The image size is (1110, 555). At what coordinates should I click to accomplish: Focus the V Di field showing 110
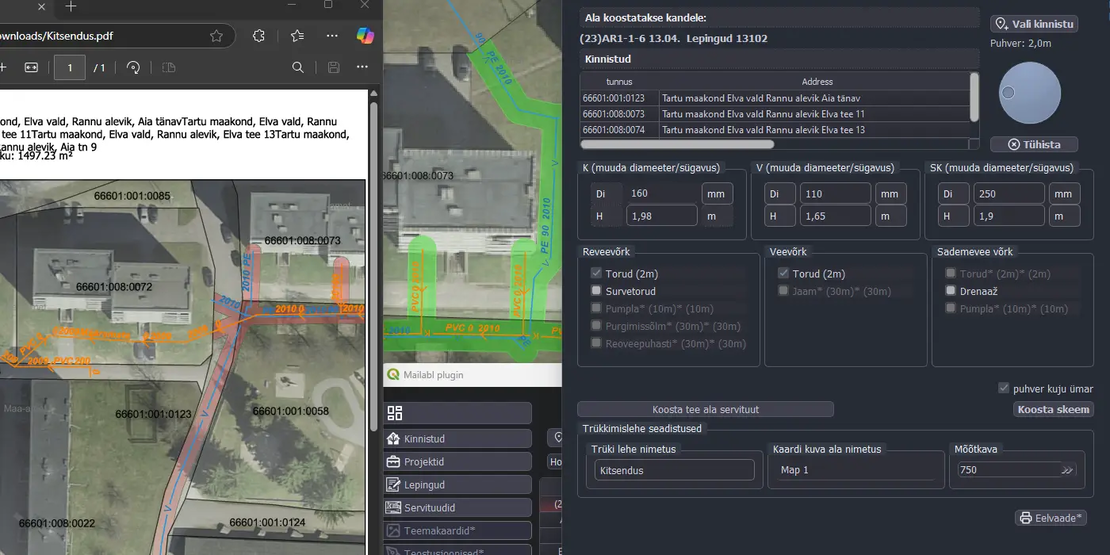click(835, 194)
